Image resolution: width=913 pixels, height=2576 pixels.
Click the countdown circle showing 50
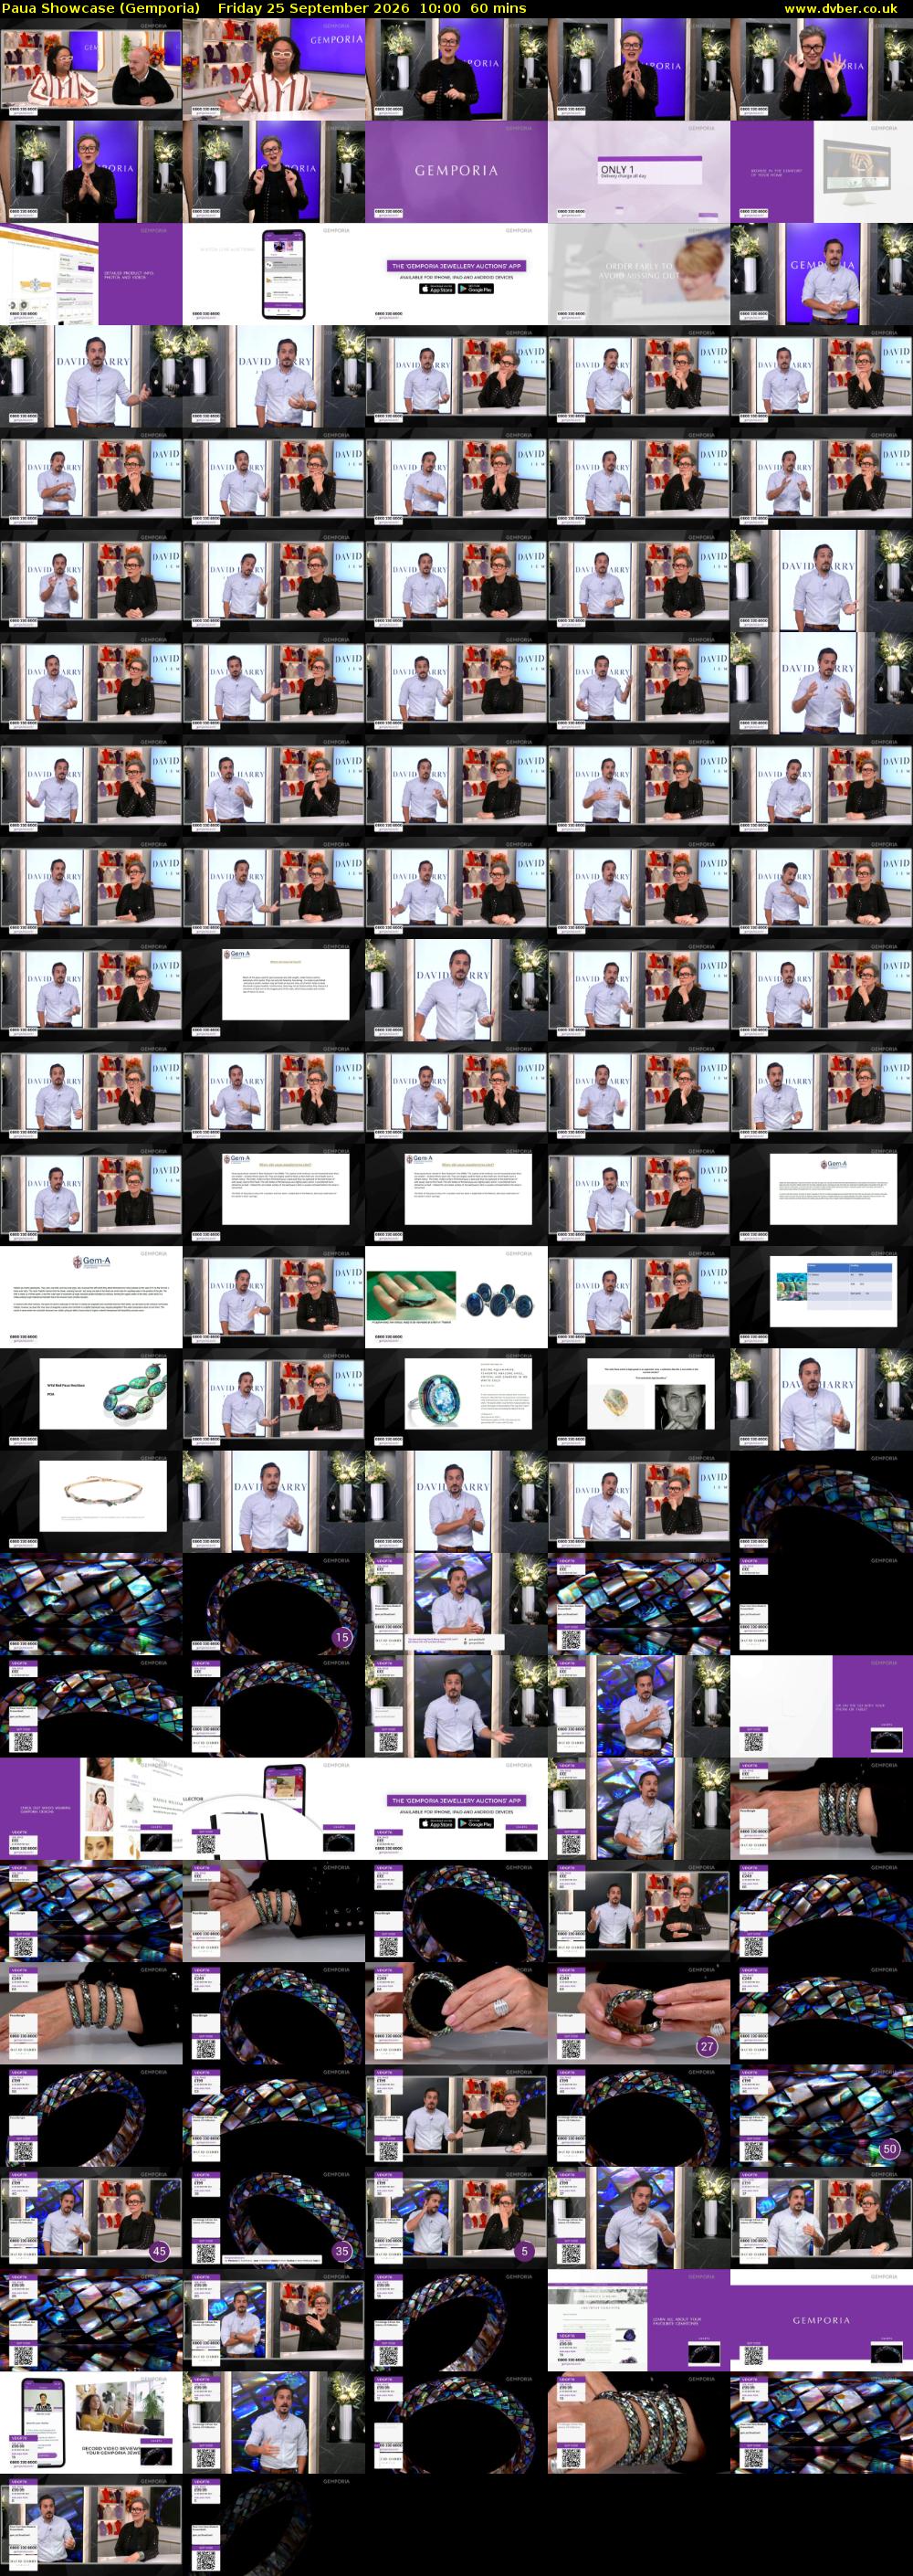[x=890, y=2149]
